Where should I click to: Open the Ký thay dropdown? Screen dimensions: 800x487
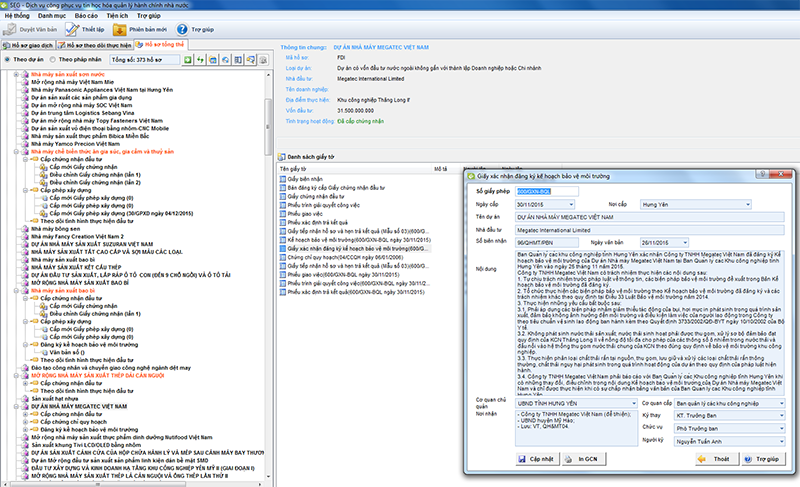781,416
